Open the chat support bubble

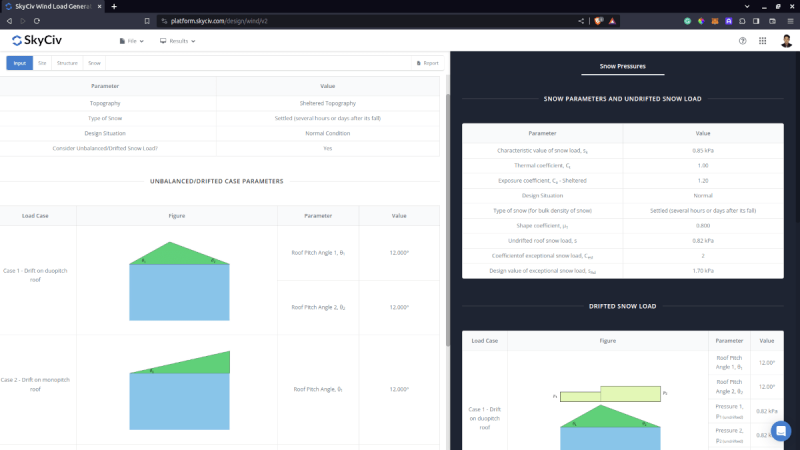click(x=781, y=430)
